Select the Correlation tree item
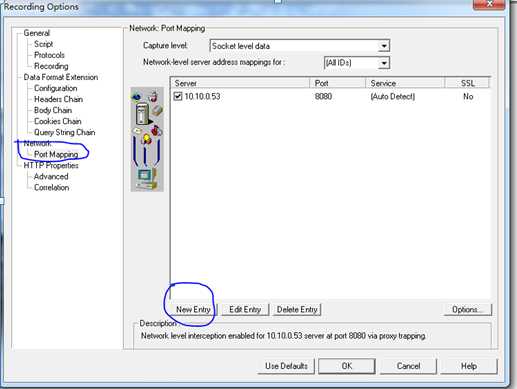This screenshot has width=517, height=389. pos(52,187)
